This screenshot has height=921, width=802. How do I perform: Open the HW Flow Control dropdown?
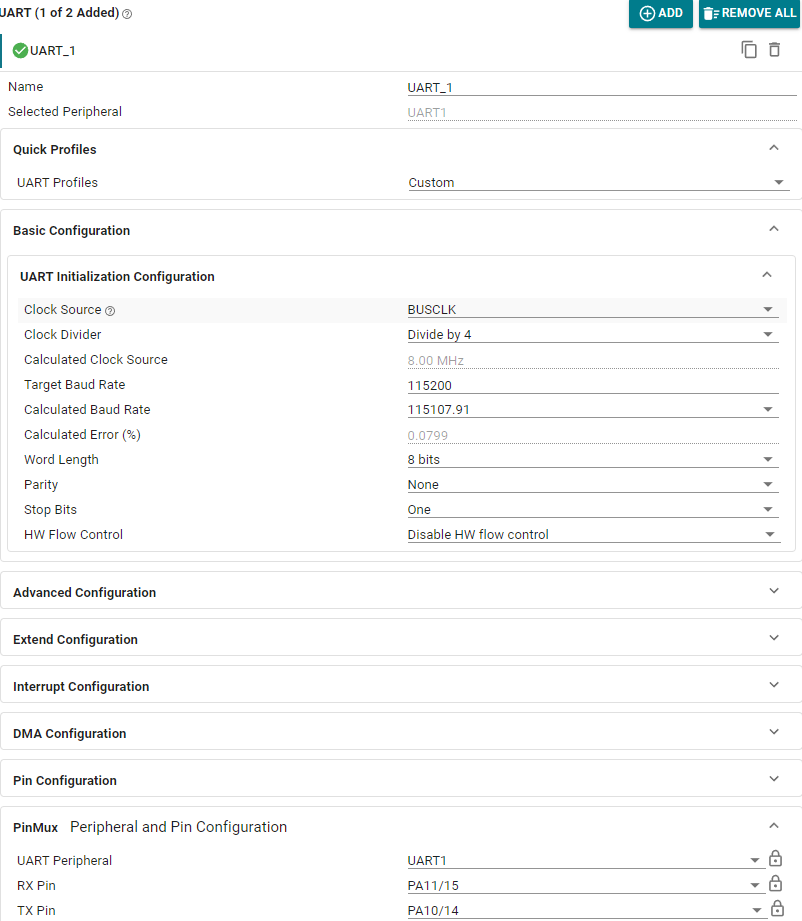click(x=591, y=535)
